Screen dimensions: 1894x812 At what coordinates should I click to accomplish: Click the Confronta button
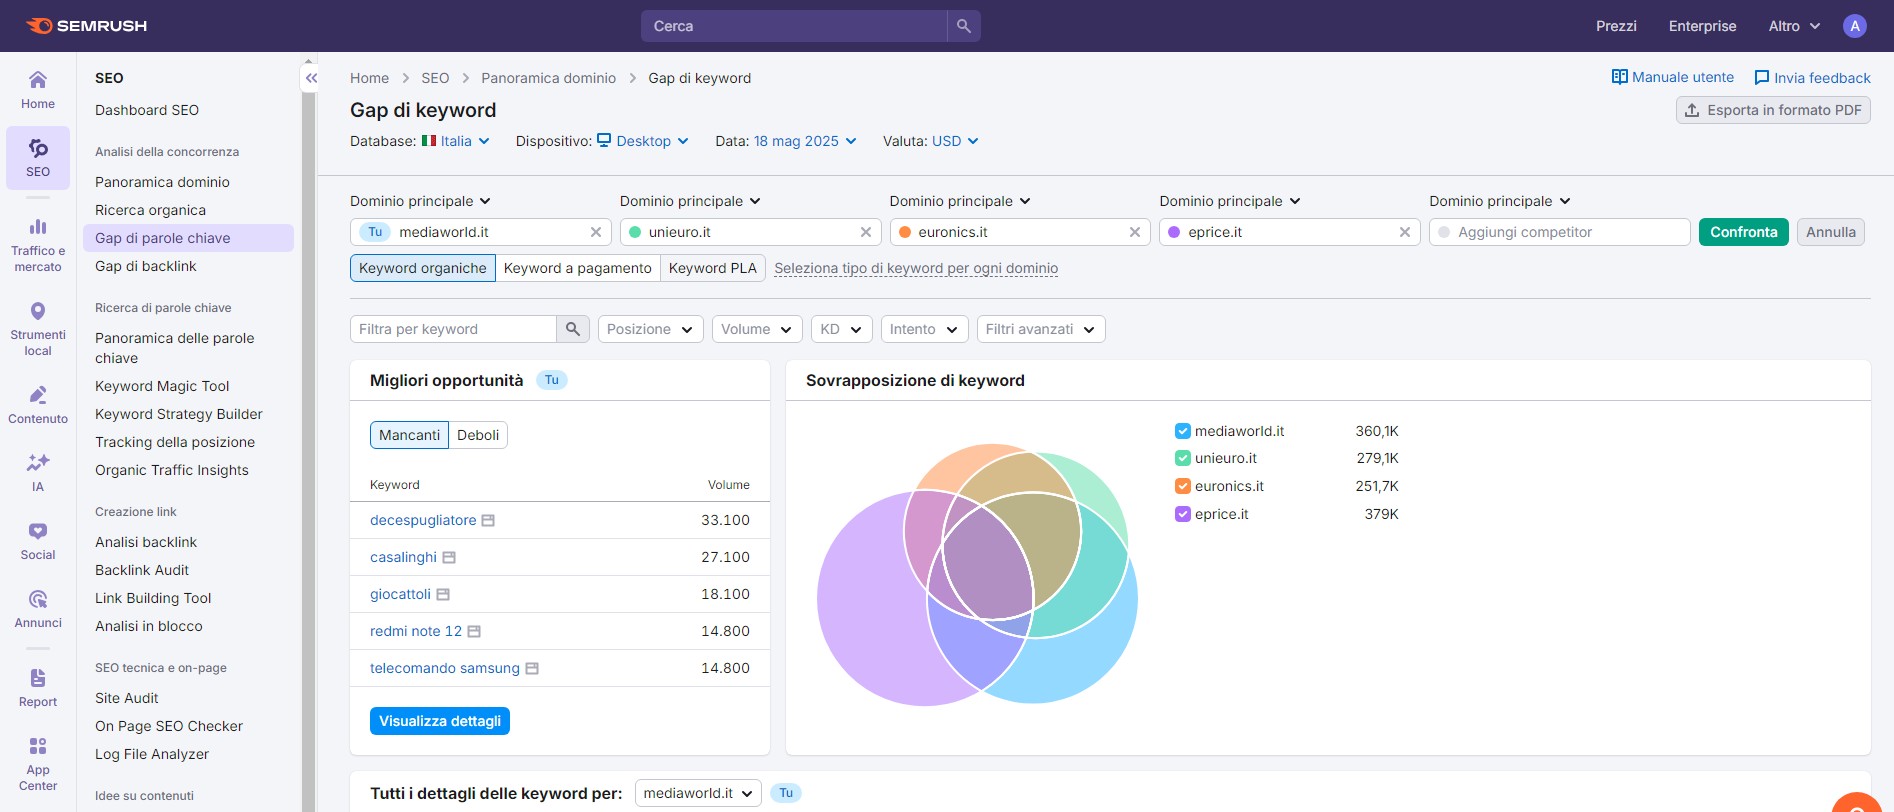1744,232
